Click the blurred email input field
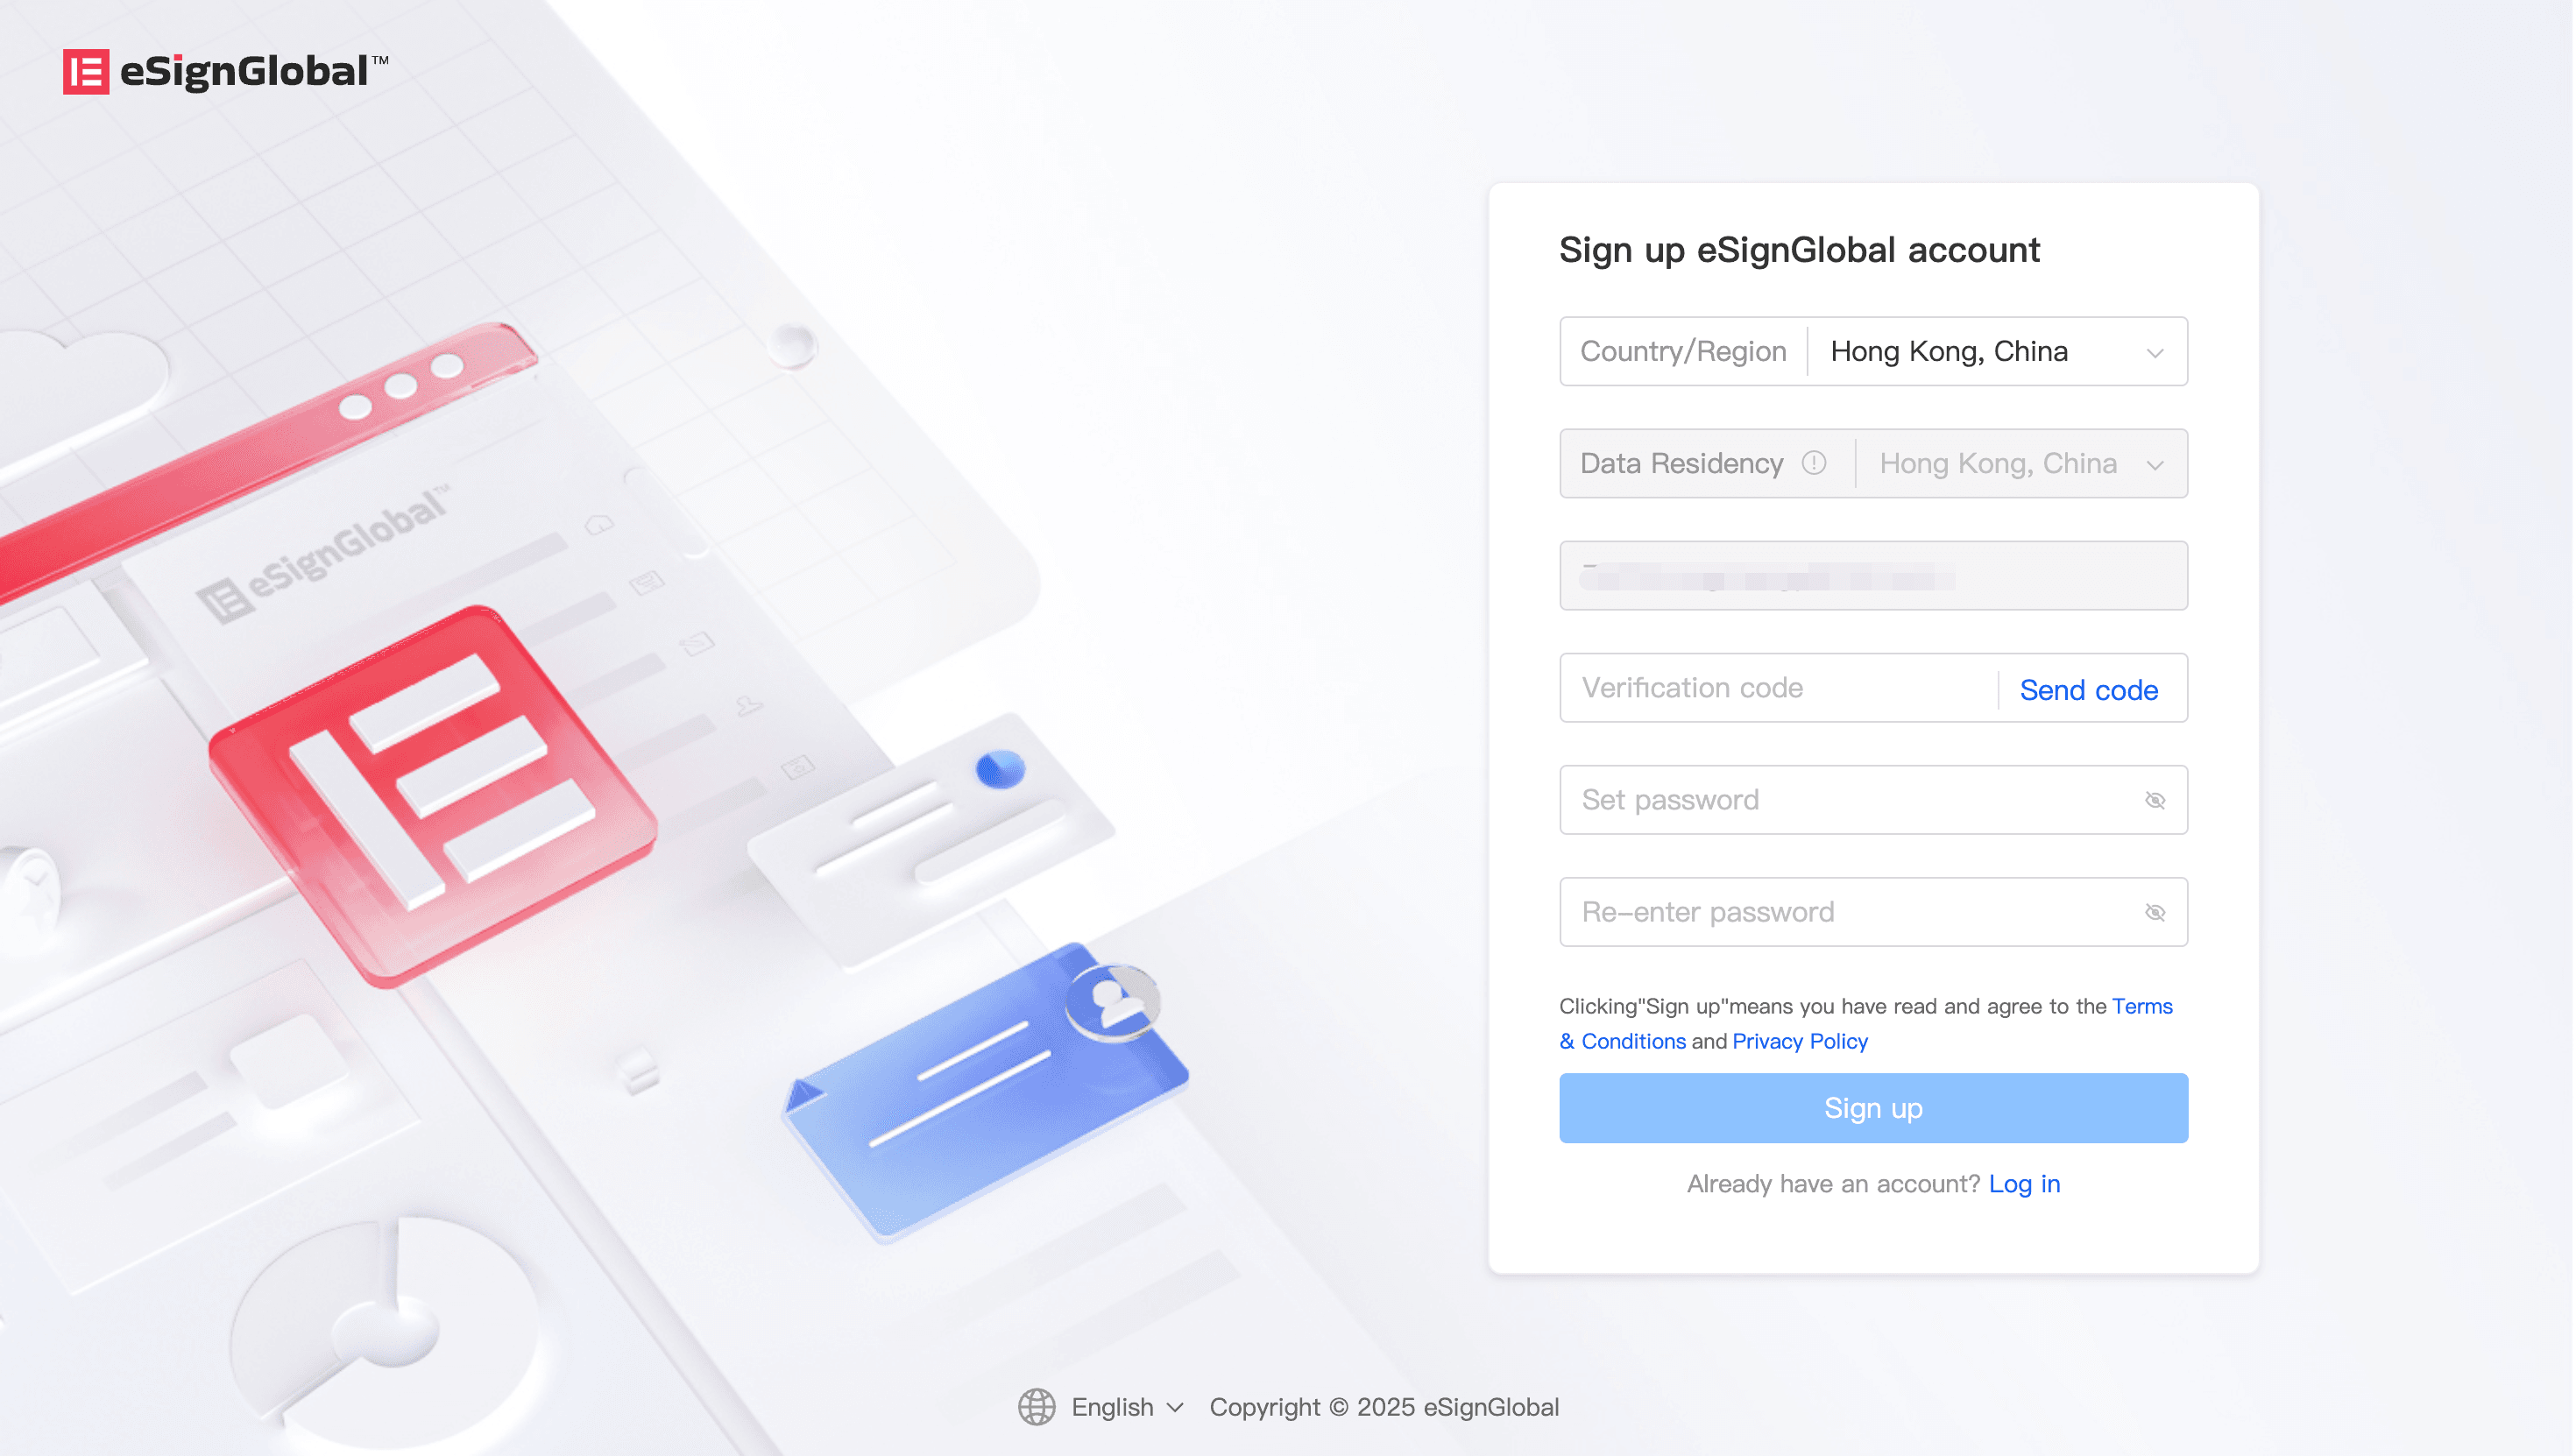The width and height of the screenshot is (2576, 1456). pos(1873,576)
